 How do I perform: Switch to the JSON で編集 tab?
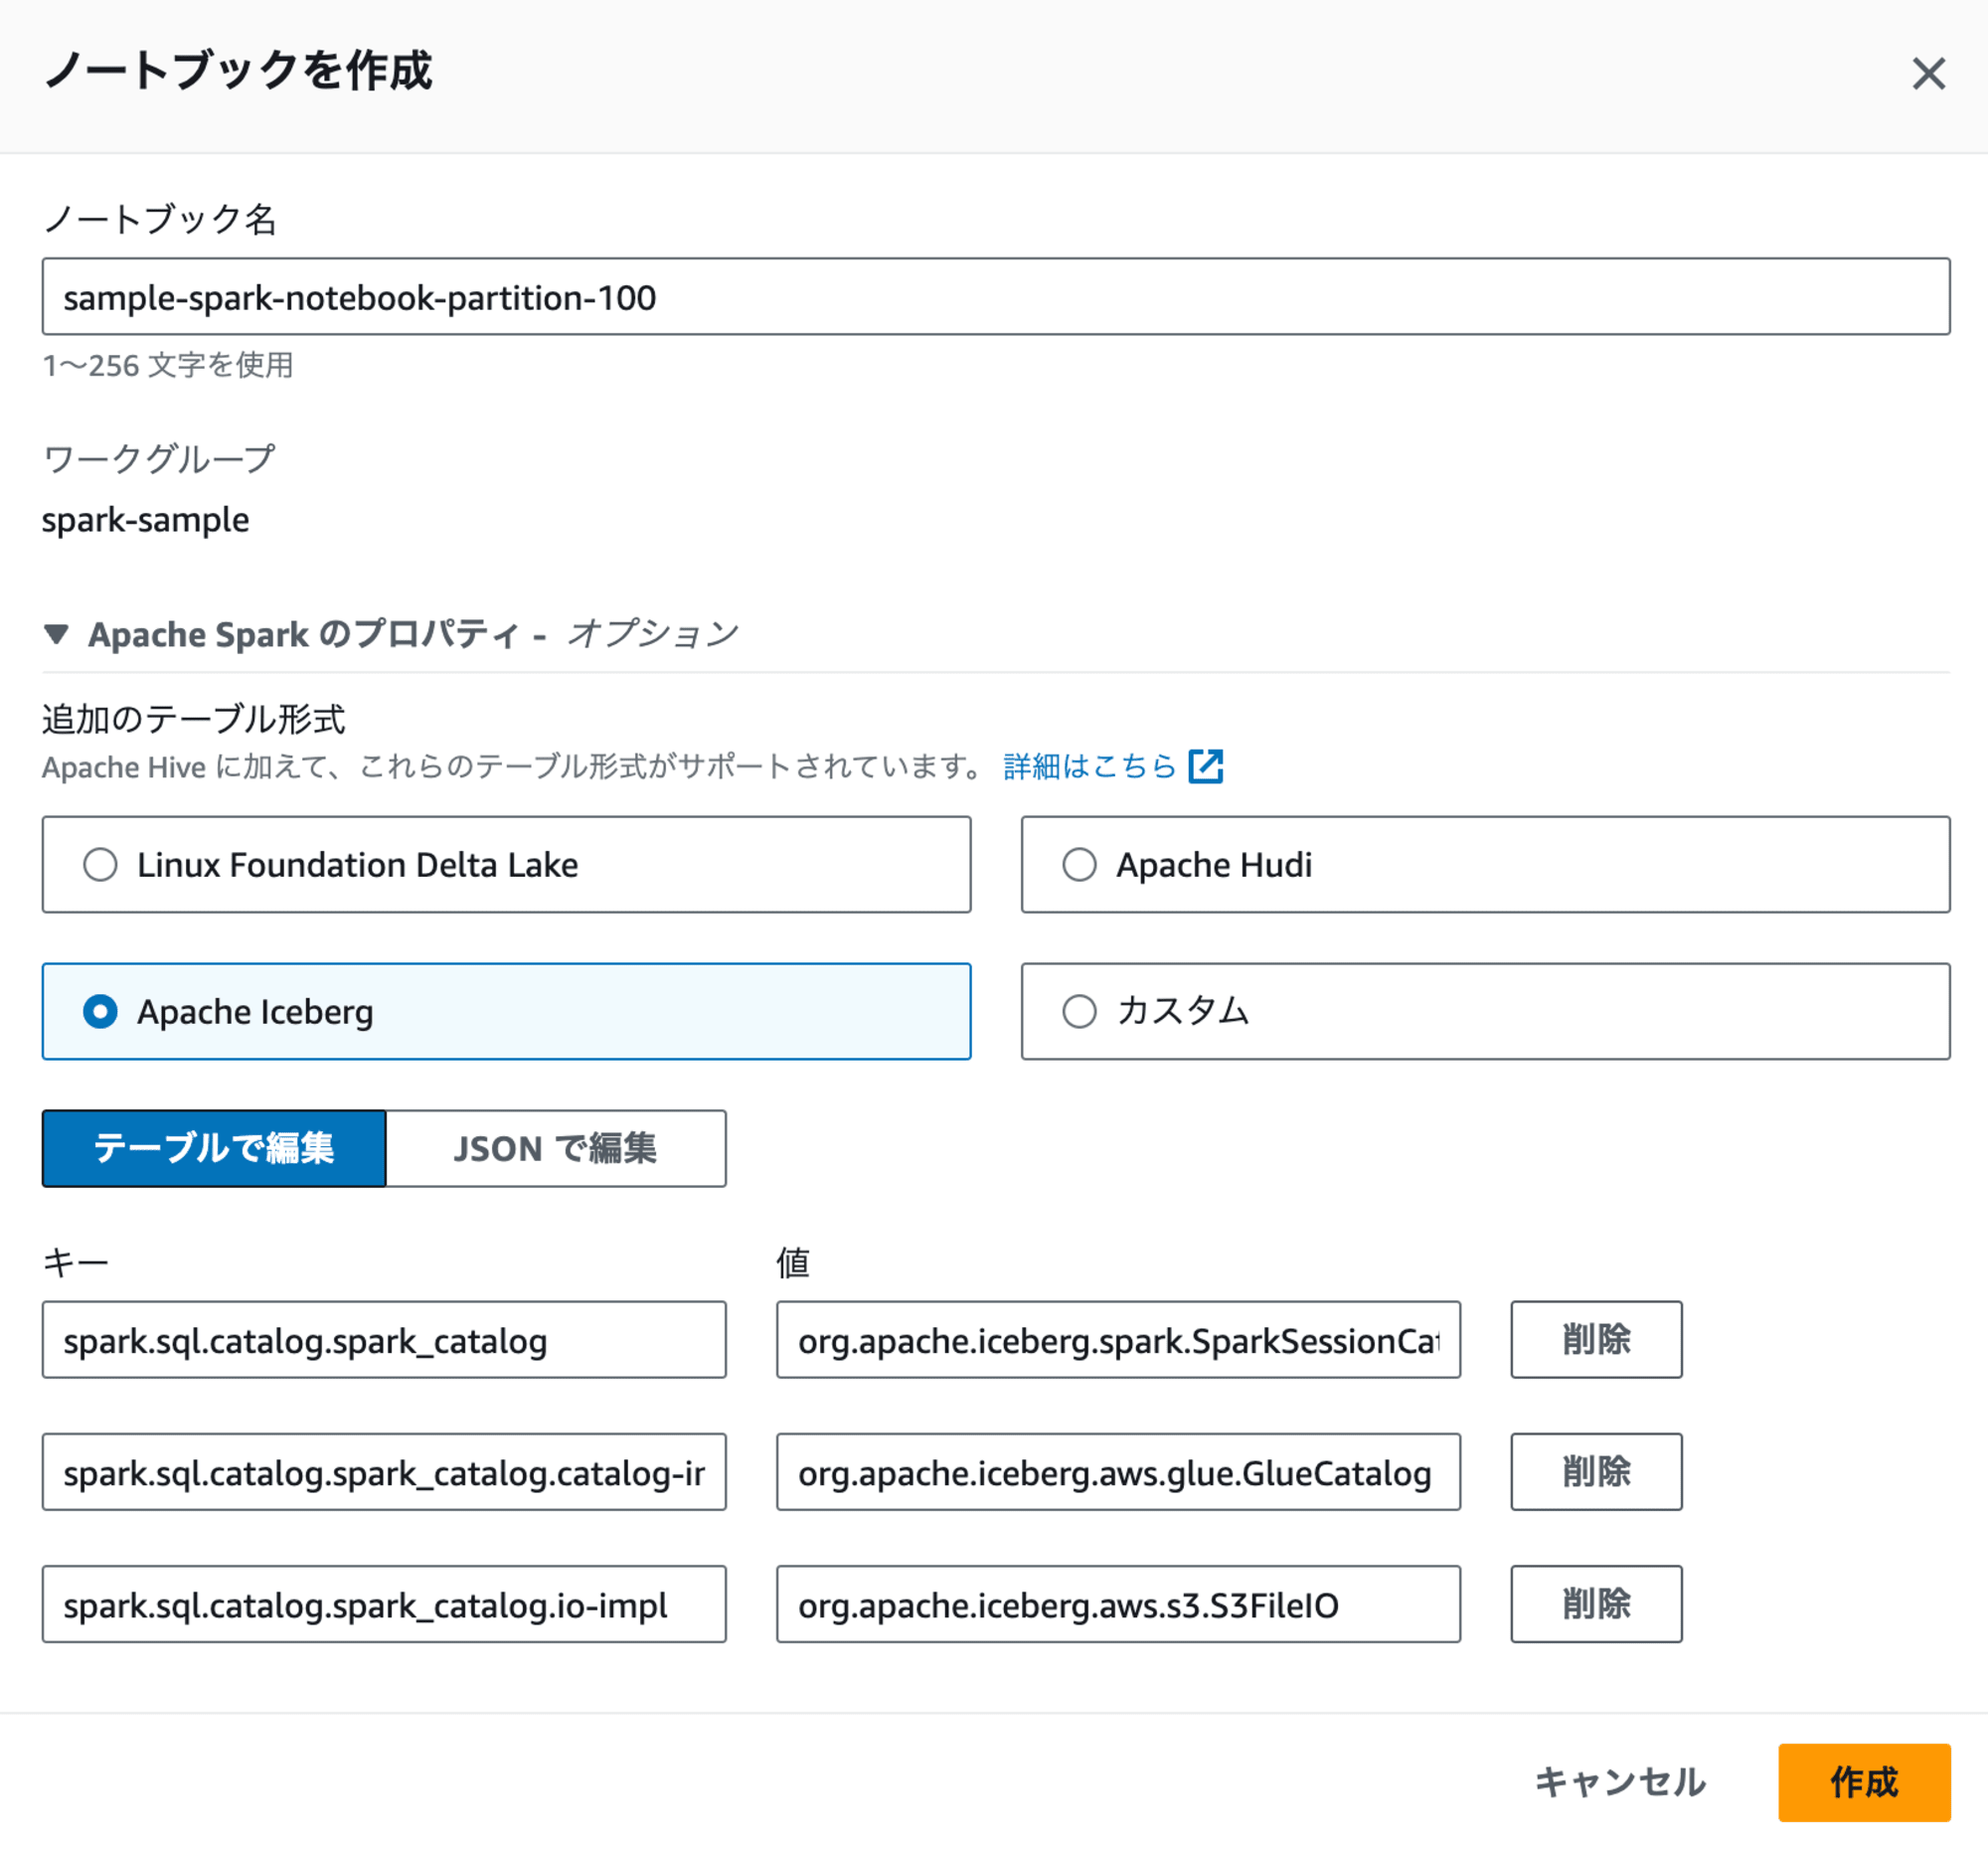click(x=556, y=1148)
